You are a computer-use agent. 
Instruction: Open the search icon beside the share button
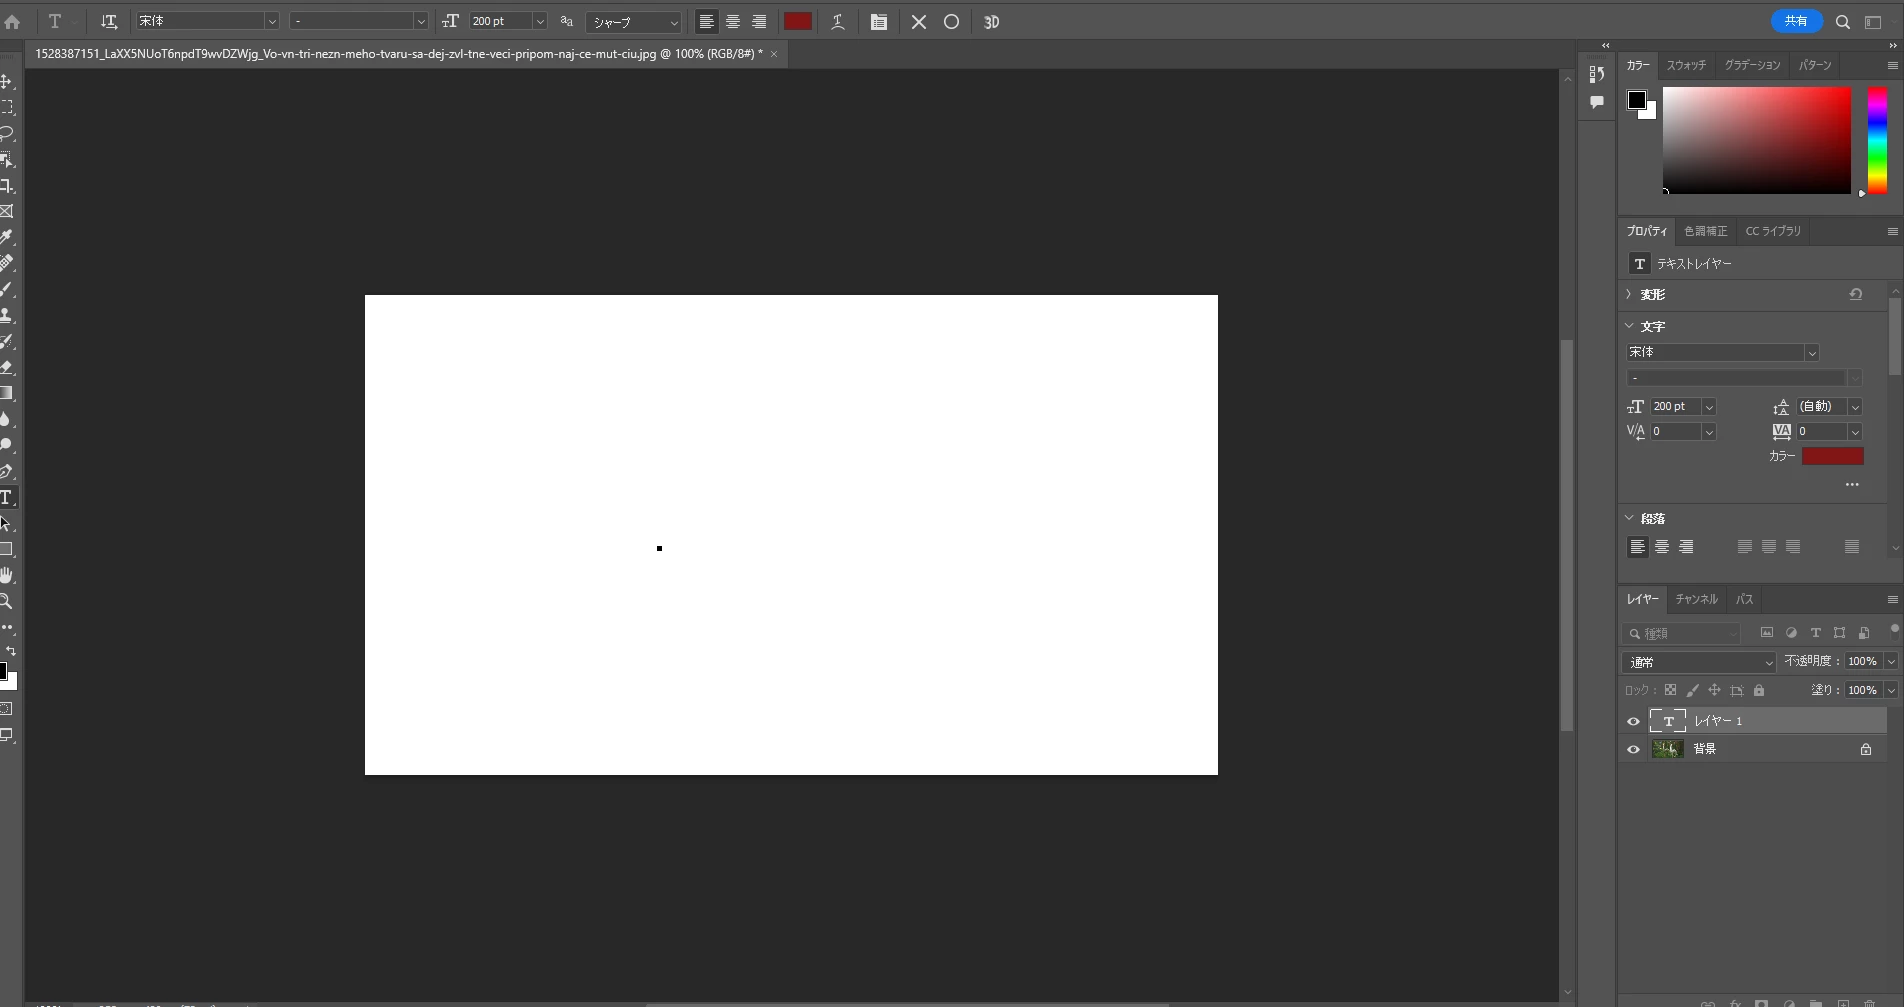pyautogui.click(x=1843, y=22)
